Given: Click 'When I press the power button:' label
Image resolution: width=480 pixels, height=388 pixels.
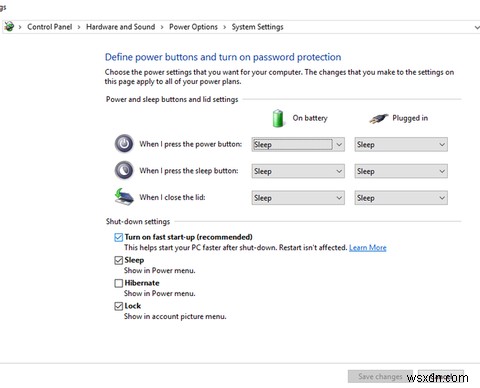Looking at the screenshot, I should click(190, 144).
